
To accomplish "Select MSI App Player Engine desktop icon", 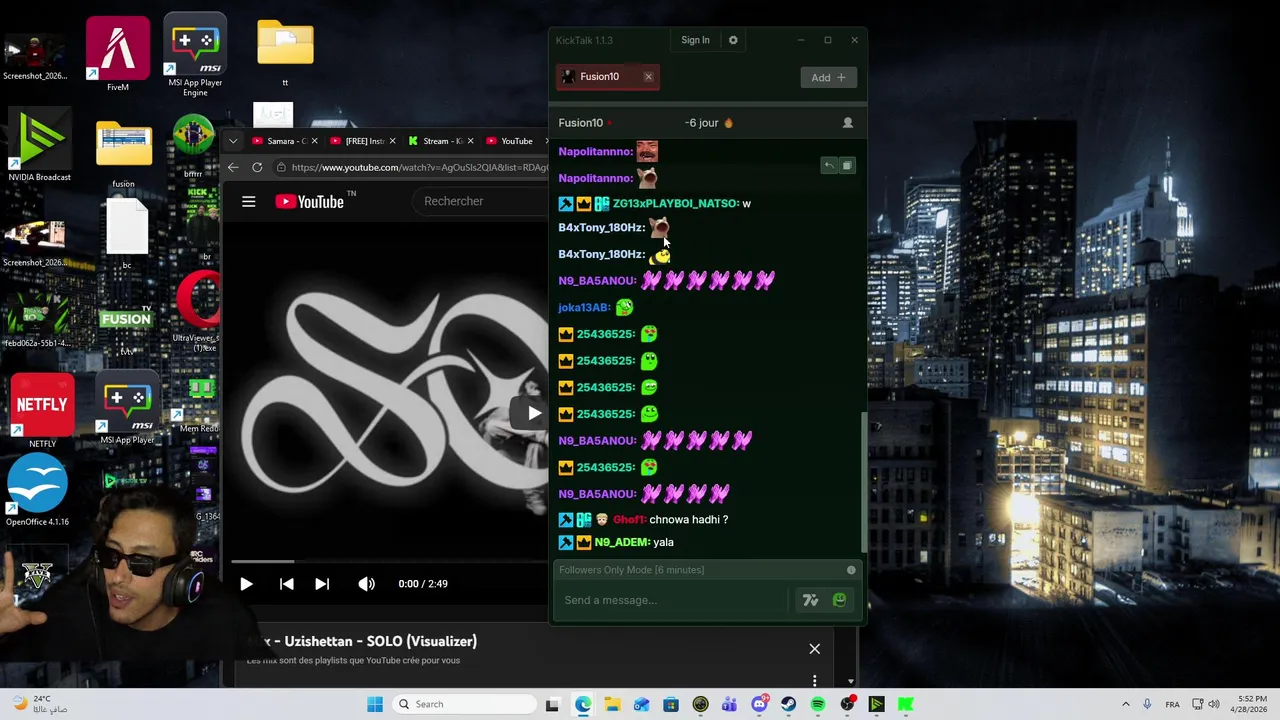I will tap(195, 54).
